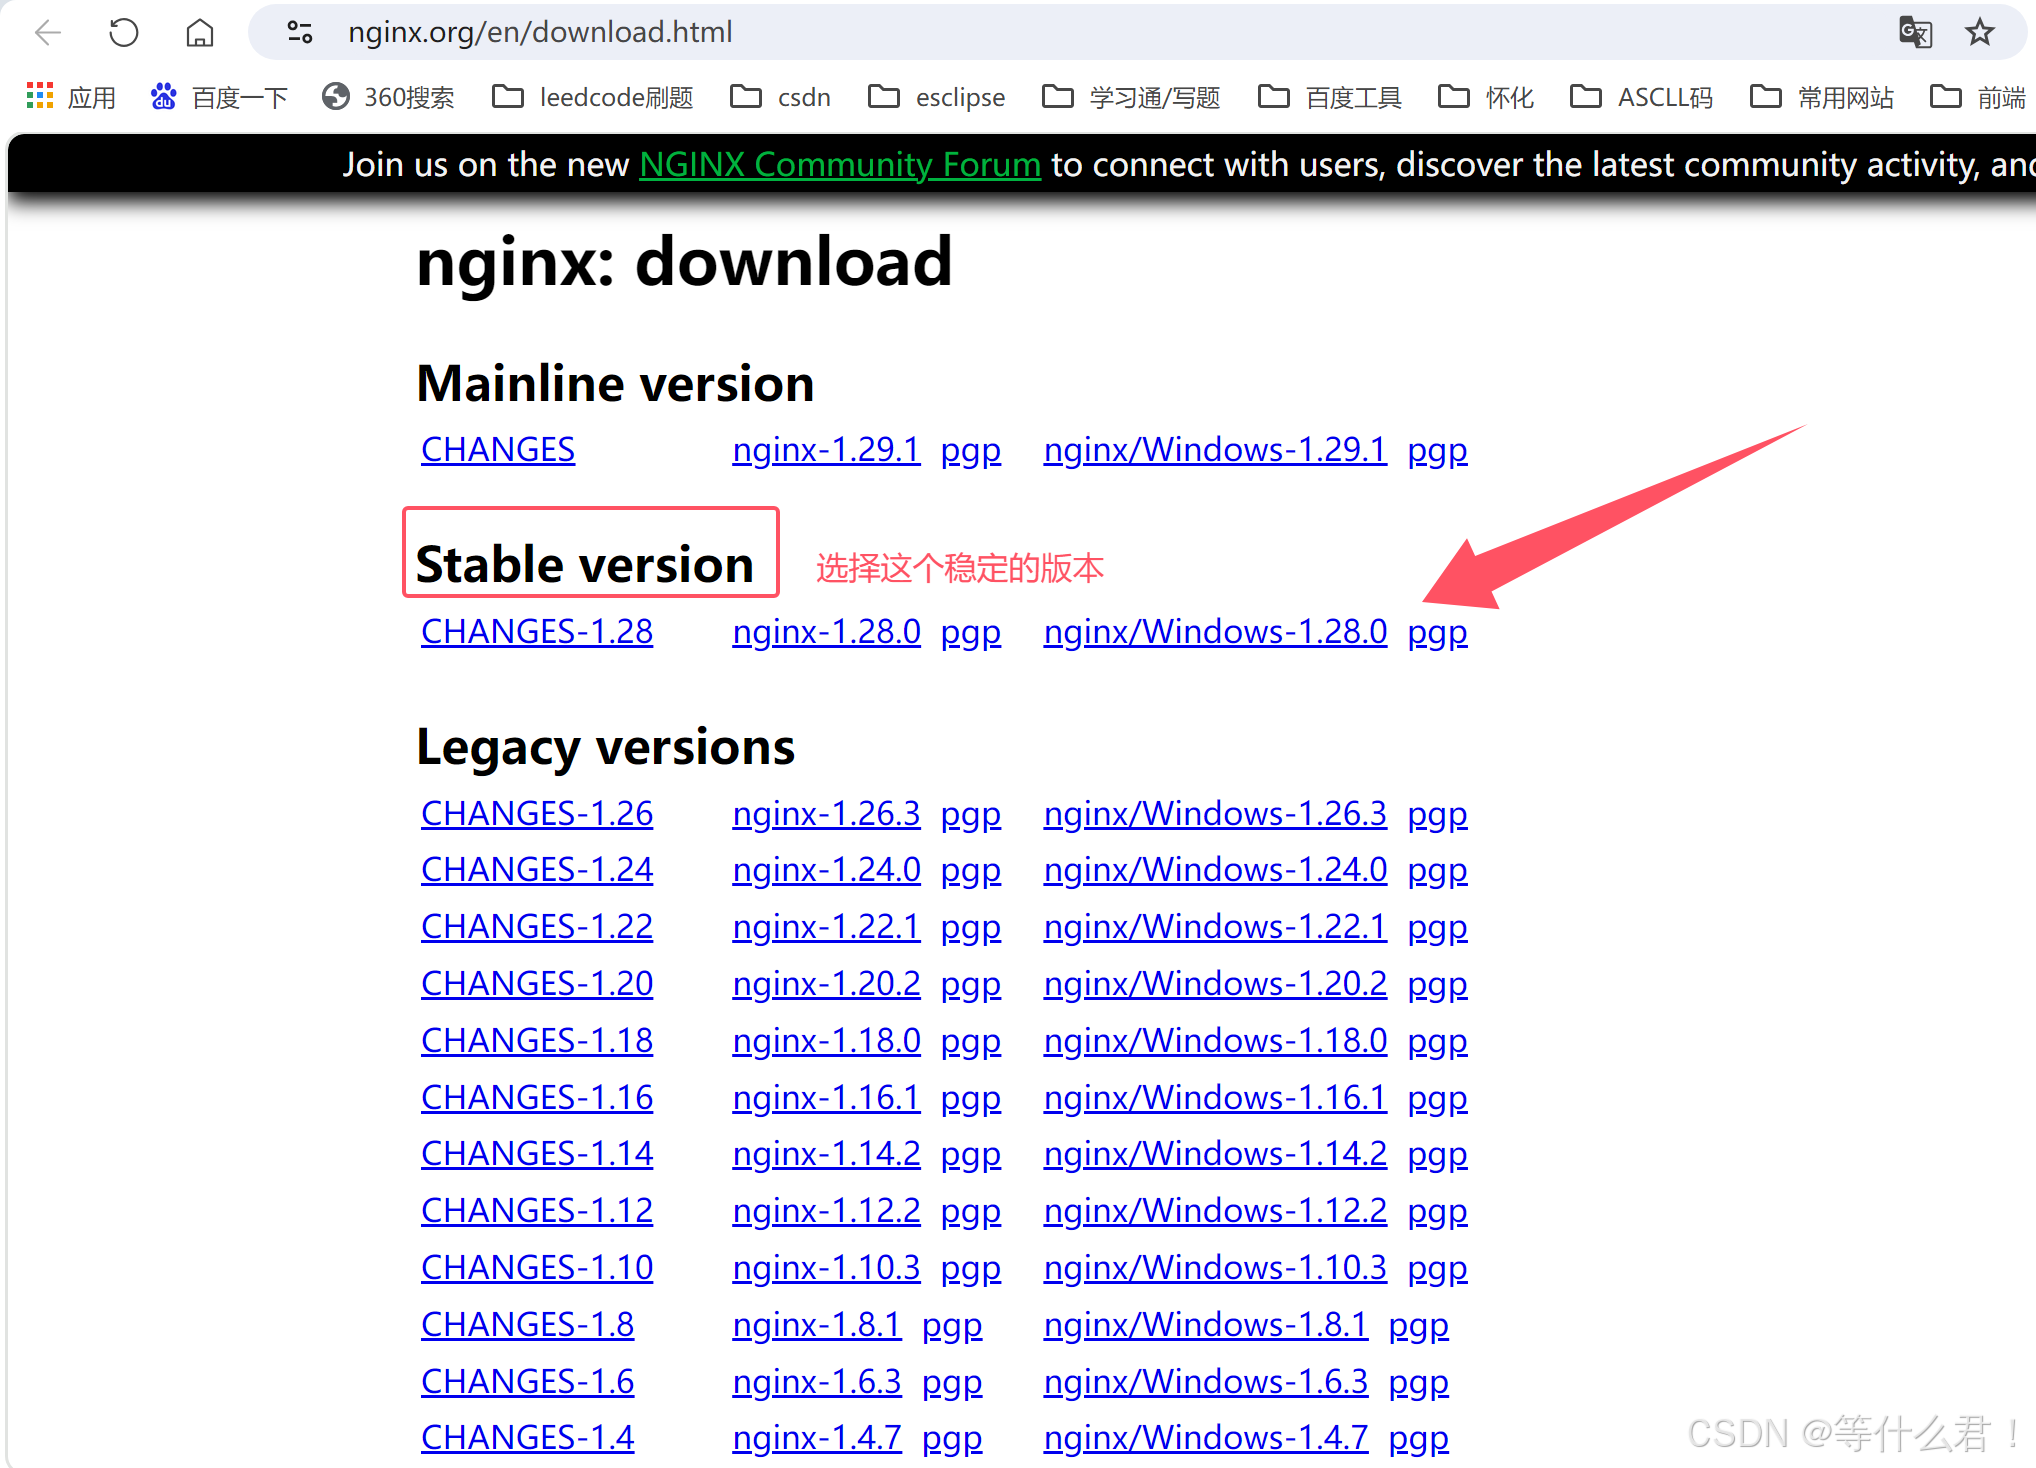This screenshot has width=2036, height=1468.
Task: Open CHANGES-1.10 link
Action: [x=537, y=1268]
